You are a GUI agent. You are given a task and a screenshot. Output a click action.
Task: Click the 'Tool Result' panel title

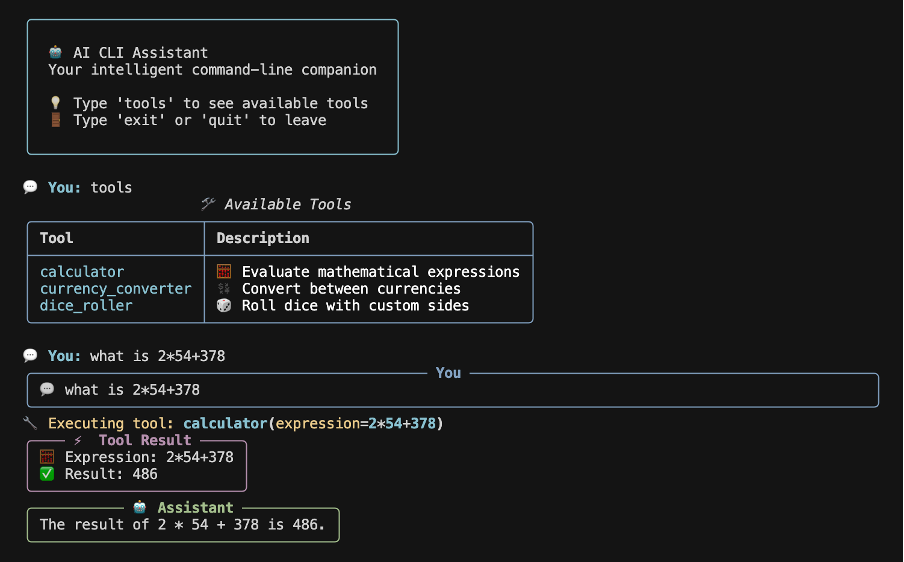pyautogui.click(x=145, y=440)
